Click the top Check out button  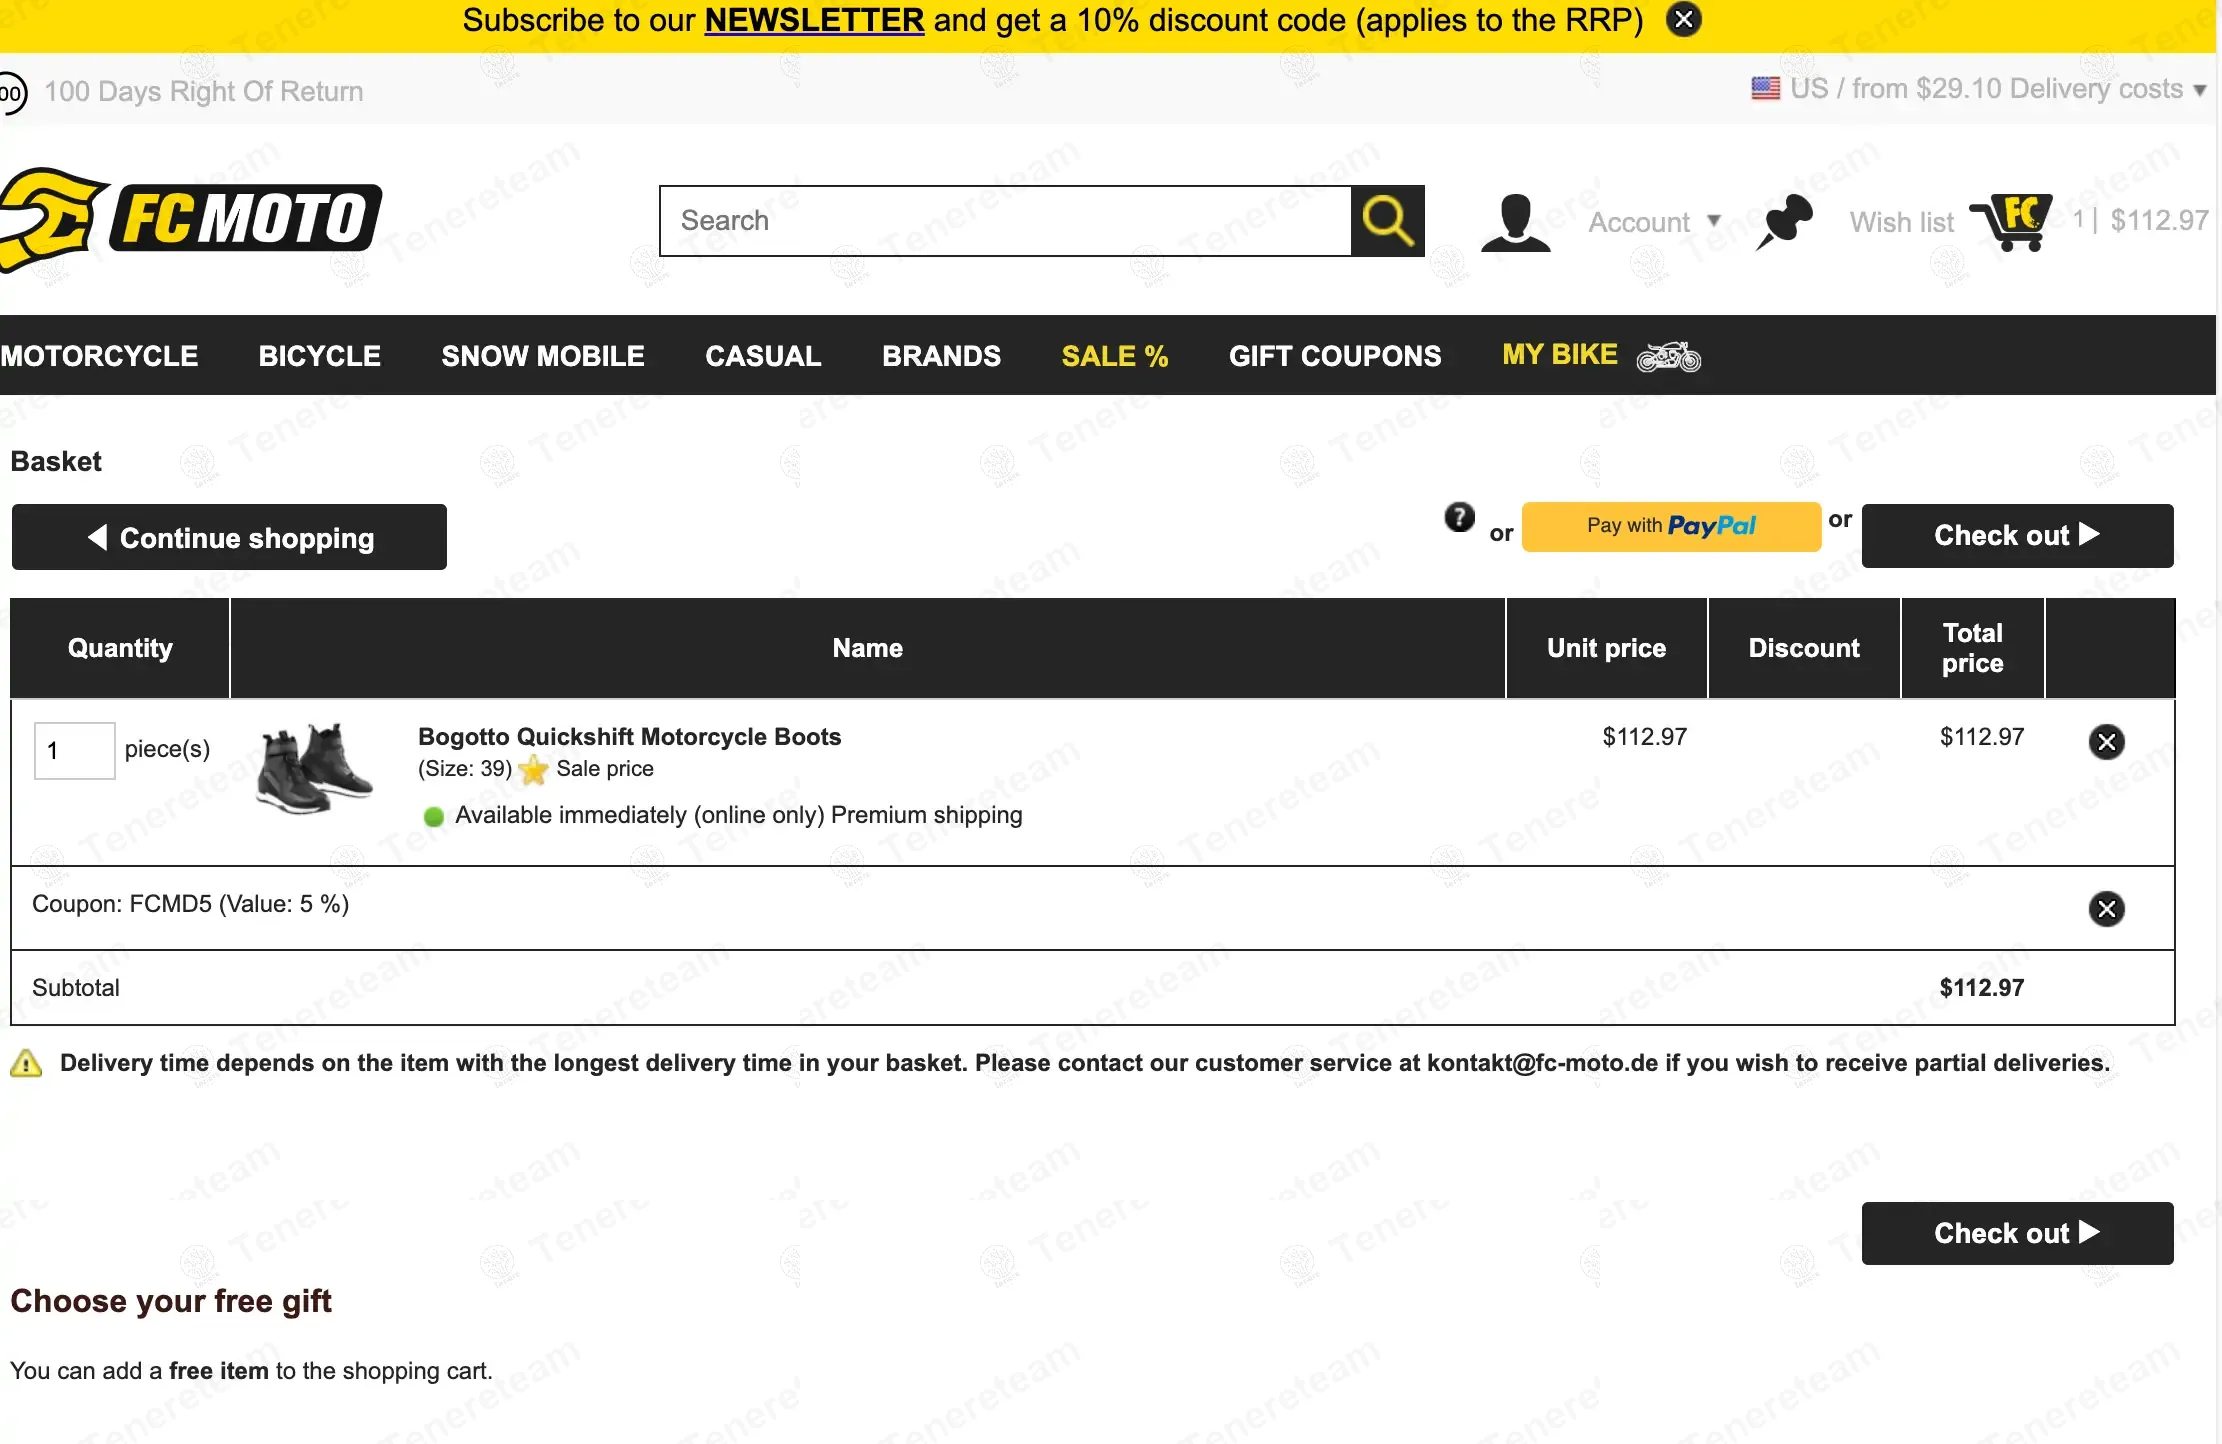pyautogui.click(x=2017, y=536)
